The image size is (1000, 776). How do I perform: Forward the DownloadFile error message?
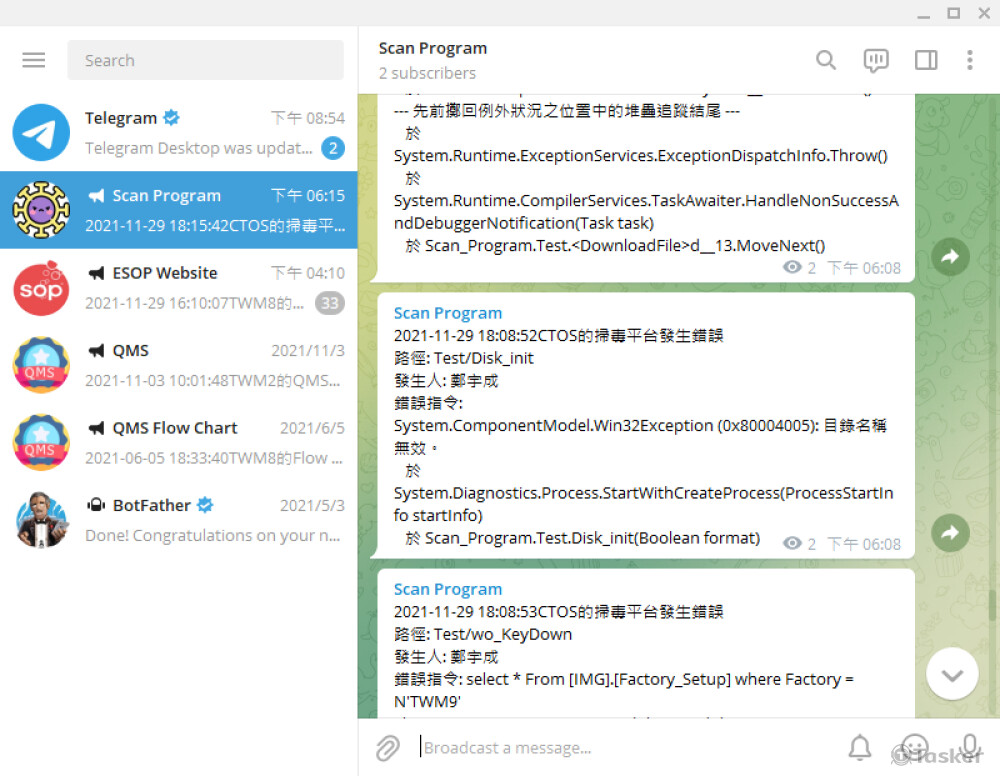(x=950, y=257)
